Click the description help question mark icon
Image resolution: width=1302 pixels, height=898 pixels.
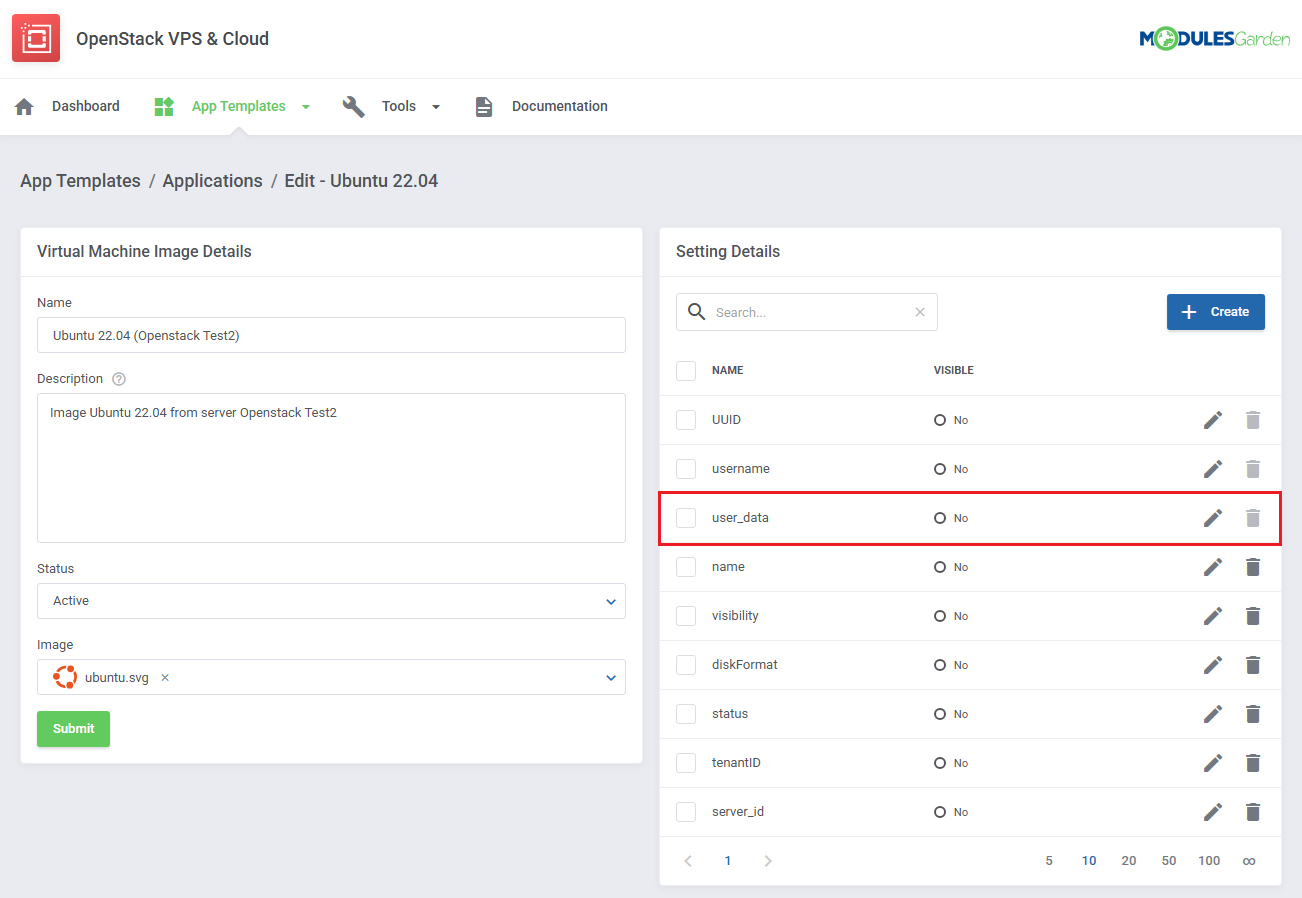click(x=119, y=379)
